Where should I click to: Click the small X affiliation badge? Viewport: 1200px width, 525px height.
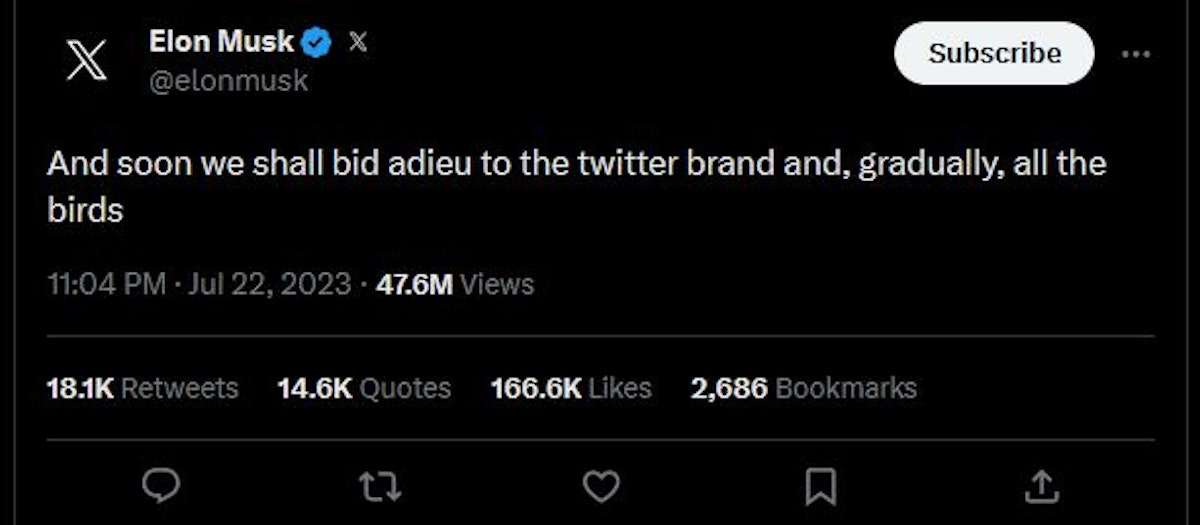coord(357,42)
